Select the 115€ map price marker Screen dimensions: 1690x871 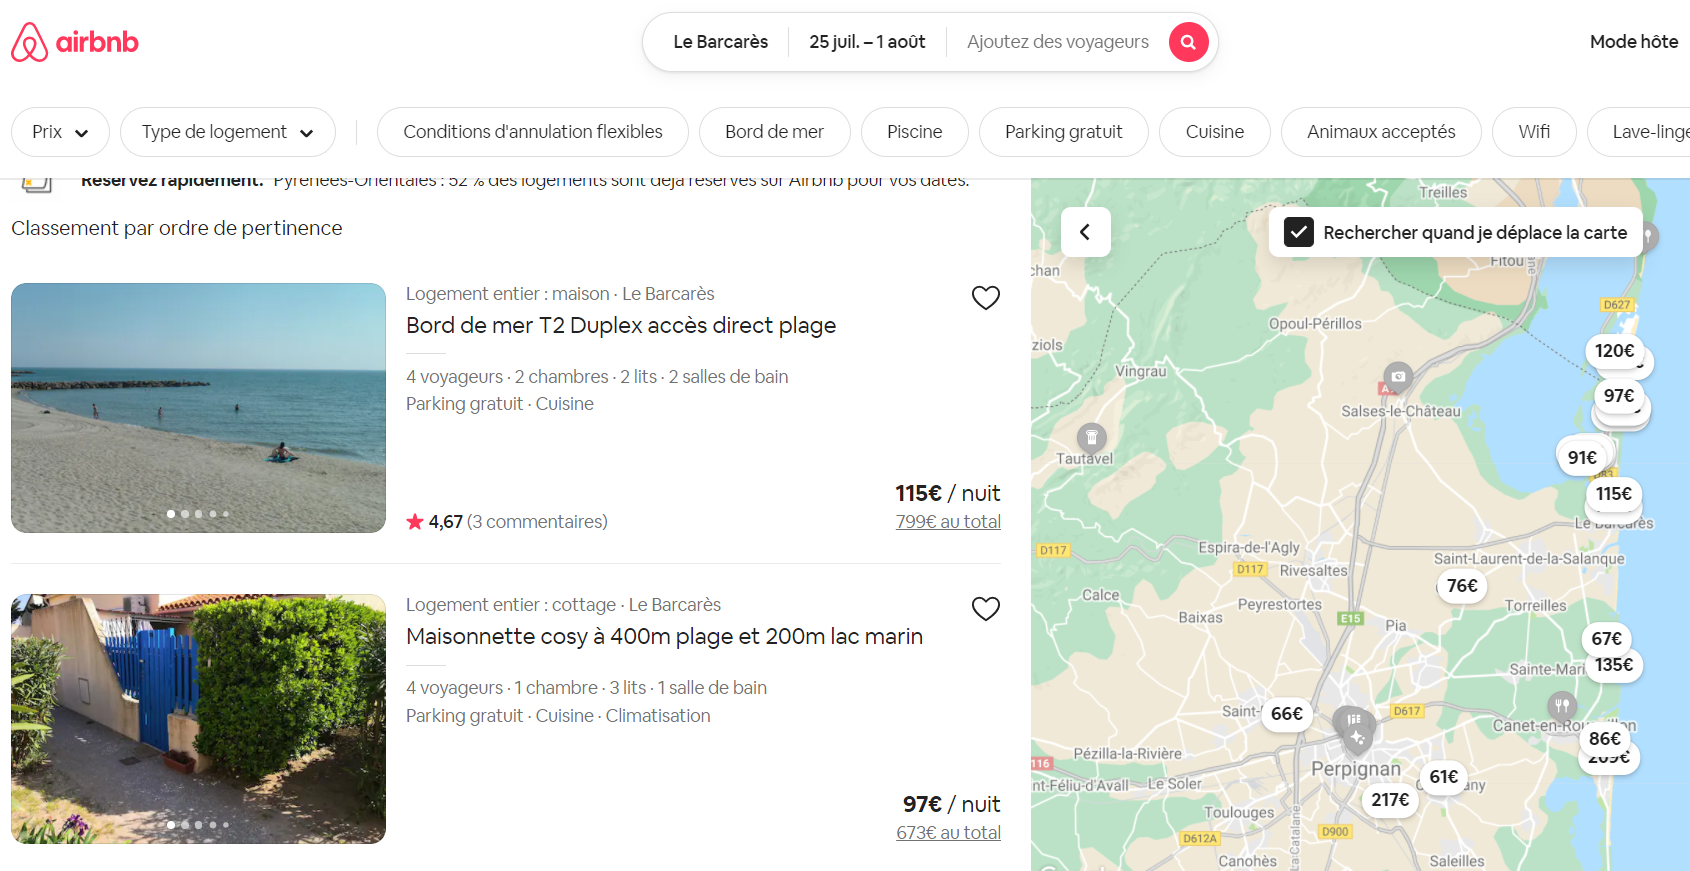click(1613, 493)
